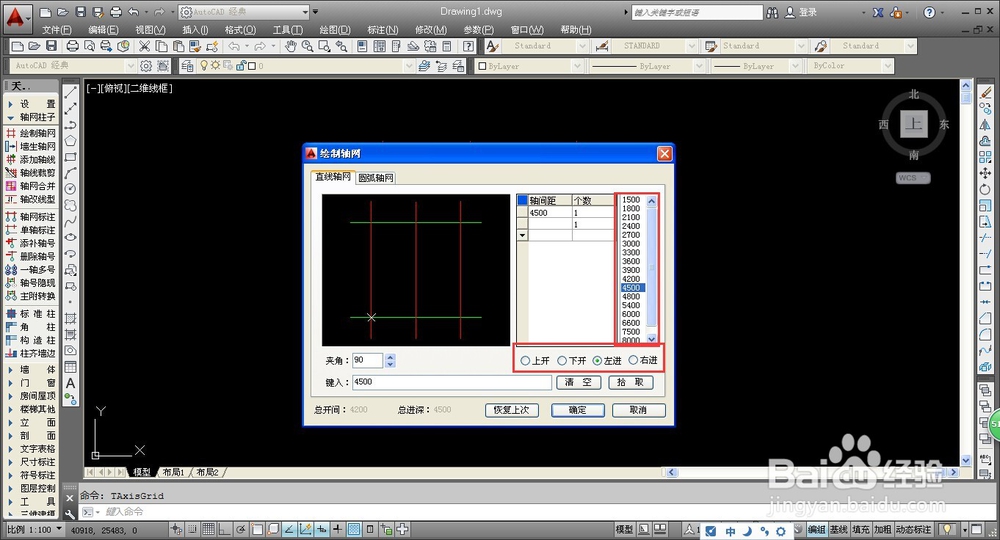This screenshot has height=540, width=1000.
Task: Click the 轴改线型 tool
Action: [31, 200]
